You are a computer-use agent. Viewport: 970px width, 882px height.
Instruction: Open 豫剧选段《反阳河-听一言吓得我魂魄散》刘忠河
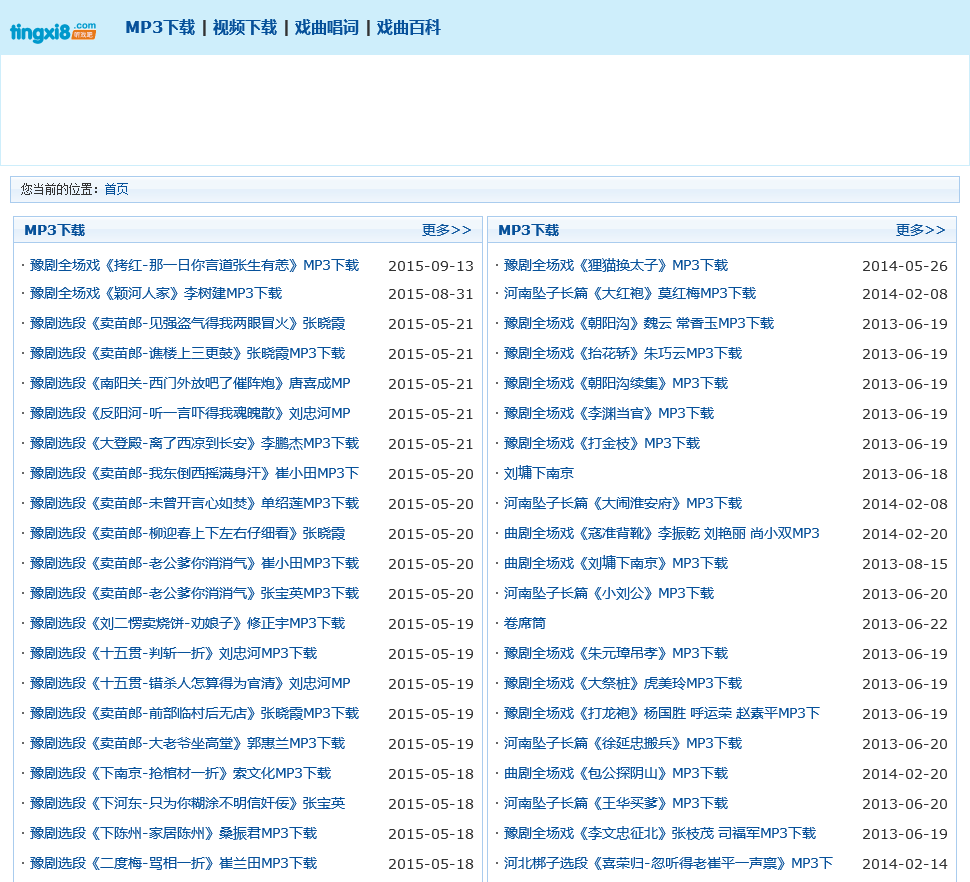coord(190,413)
